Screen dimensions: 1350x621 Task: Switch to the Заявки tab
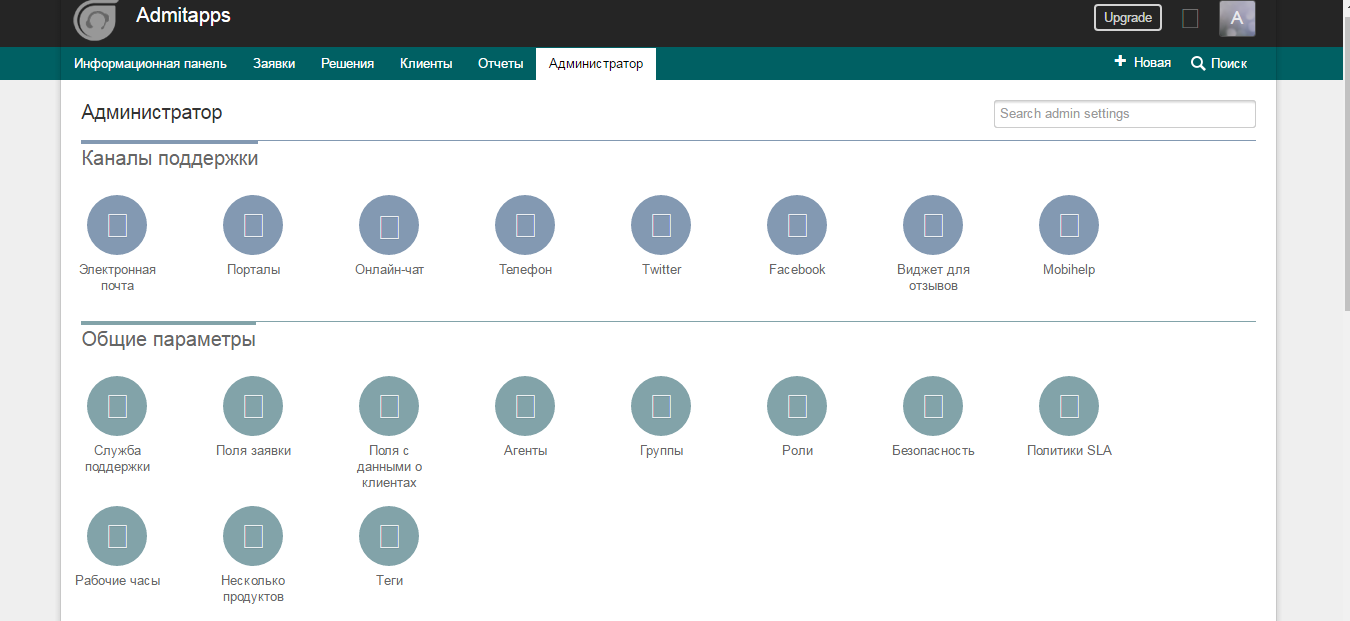tap(274, 63)
